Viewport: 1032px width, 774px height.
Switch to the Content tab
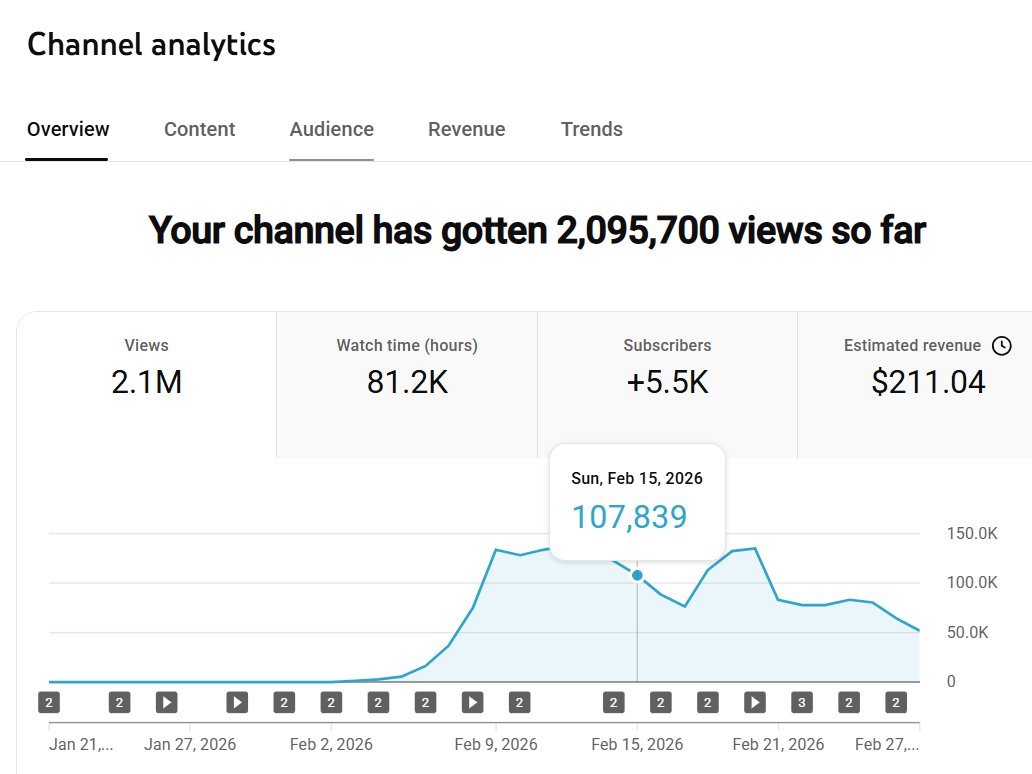(x=199, y=129)
